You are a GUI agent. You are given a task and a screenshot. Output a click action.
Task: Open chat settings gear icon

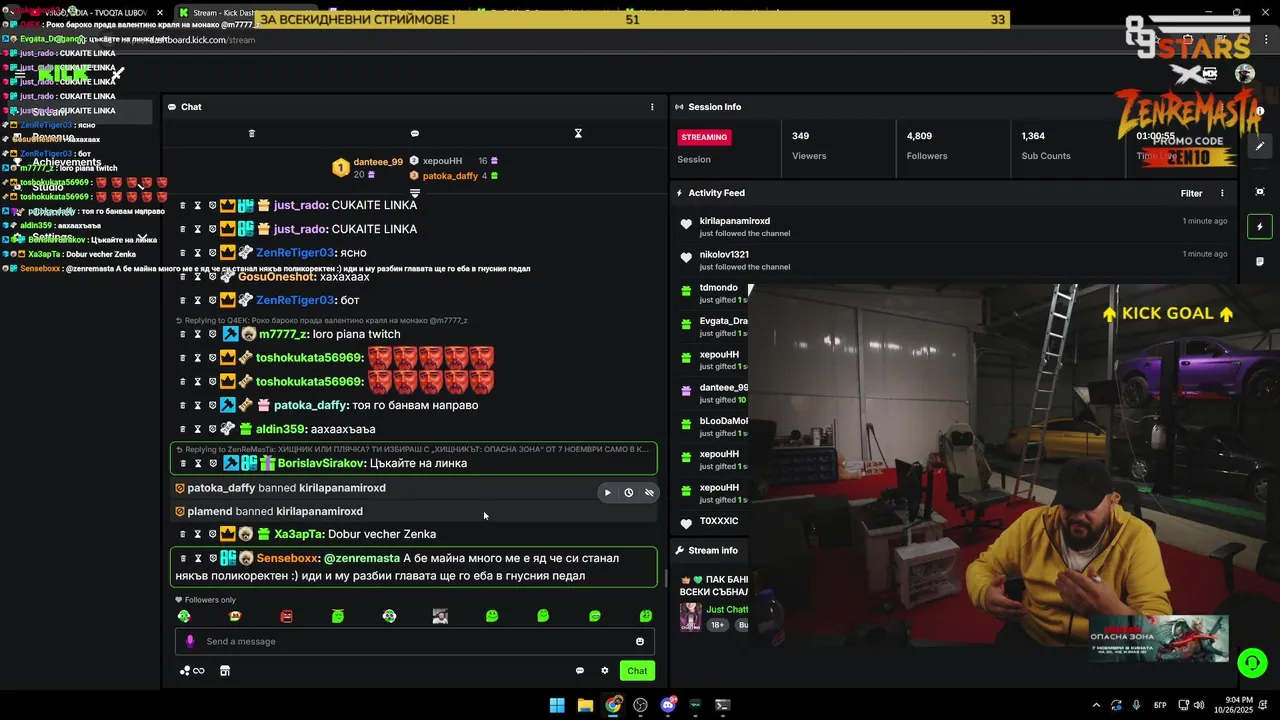[604, 671]
